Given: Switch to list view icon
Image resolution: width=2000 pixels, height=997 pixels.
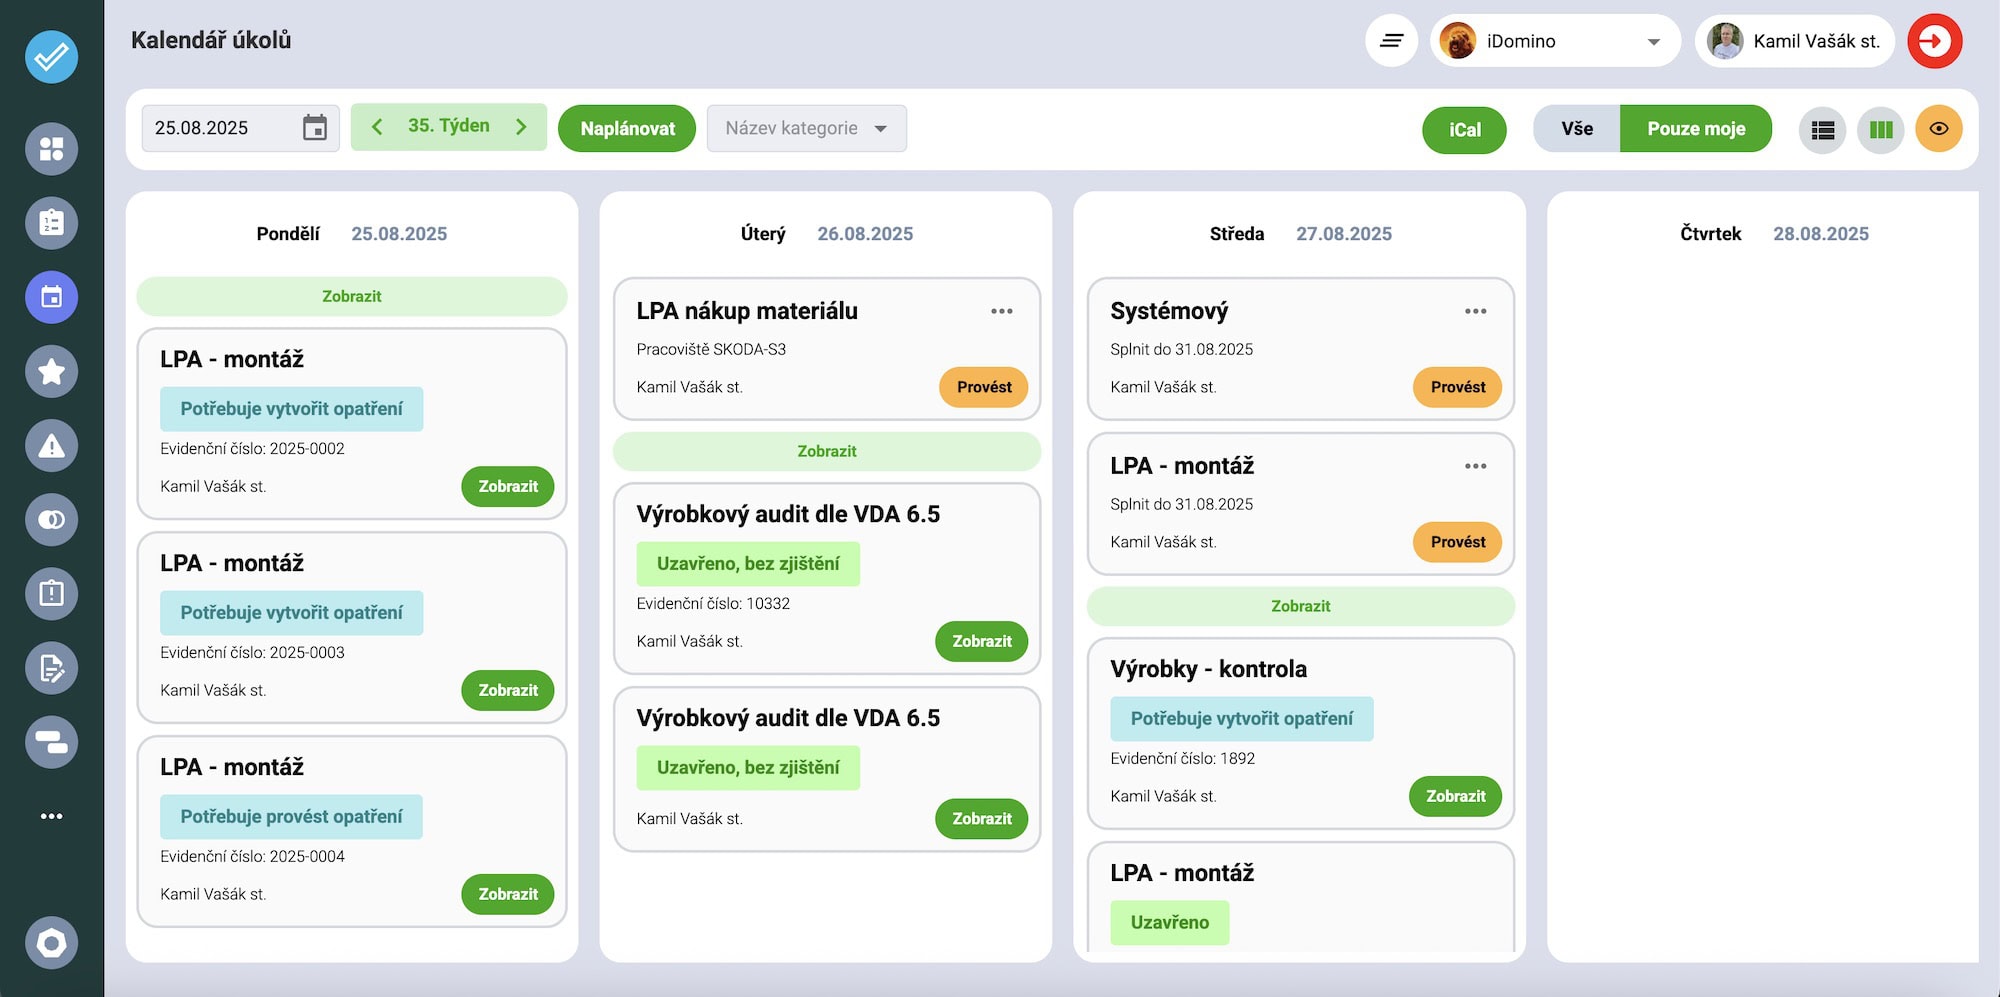Looking at the screenshot, I should (x=1822, y=129).
